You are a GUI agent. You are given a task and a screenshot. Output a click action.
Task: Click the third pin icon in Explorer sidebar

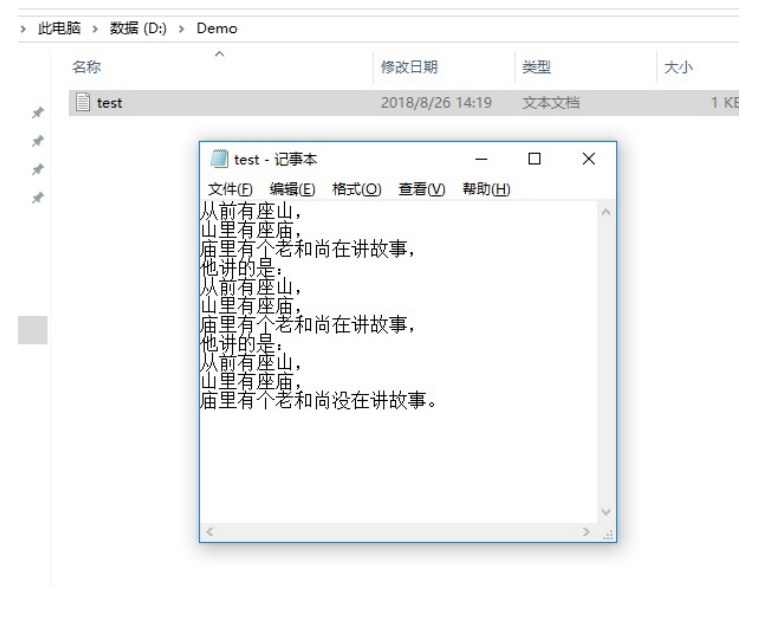37,170
